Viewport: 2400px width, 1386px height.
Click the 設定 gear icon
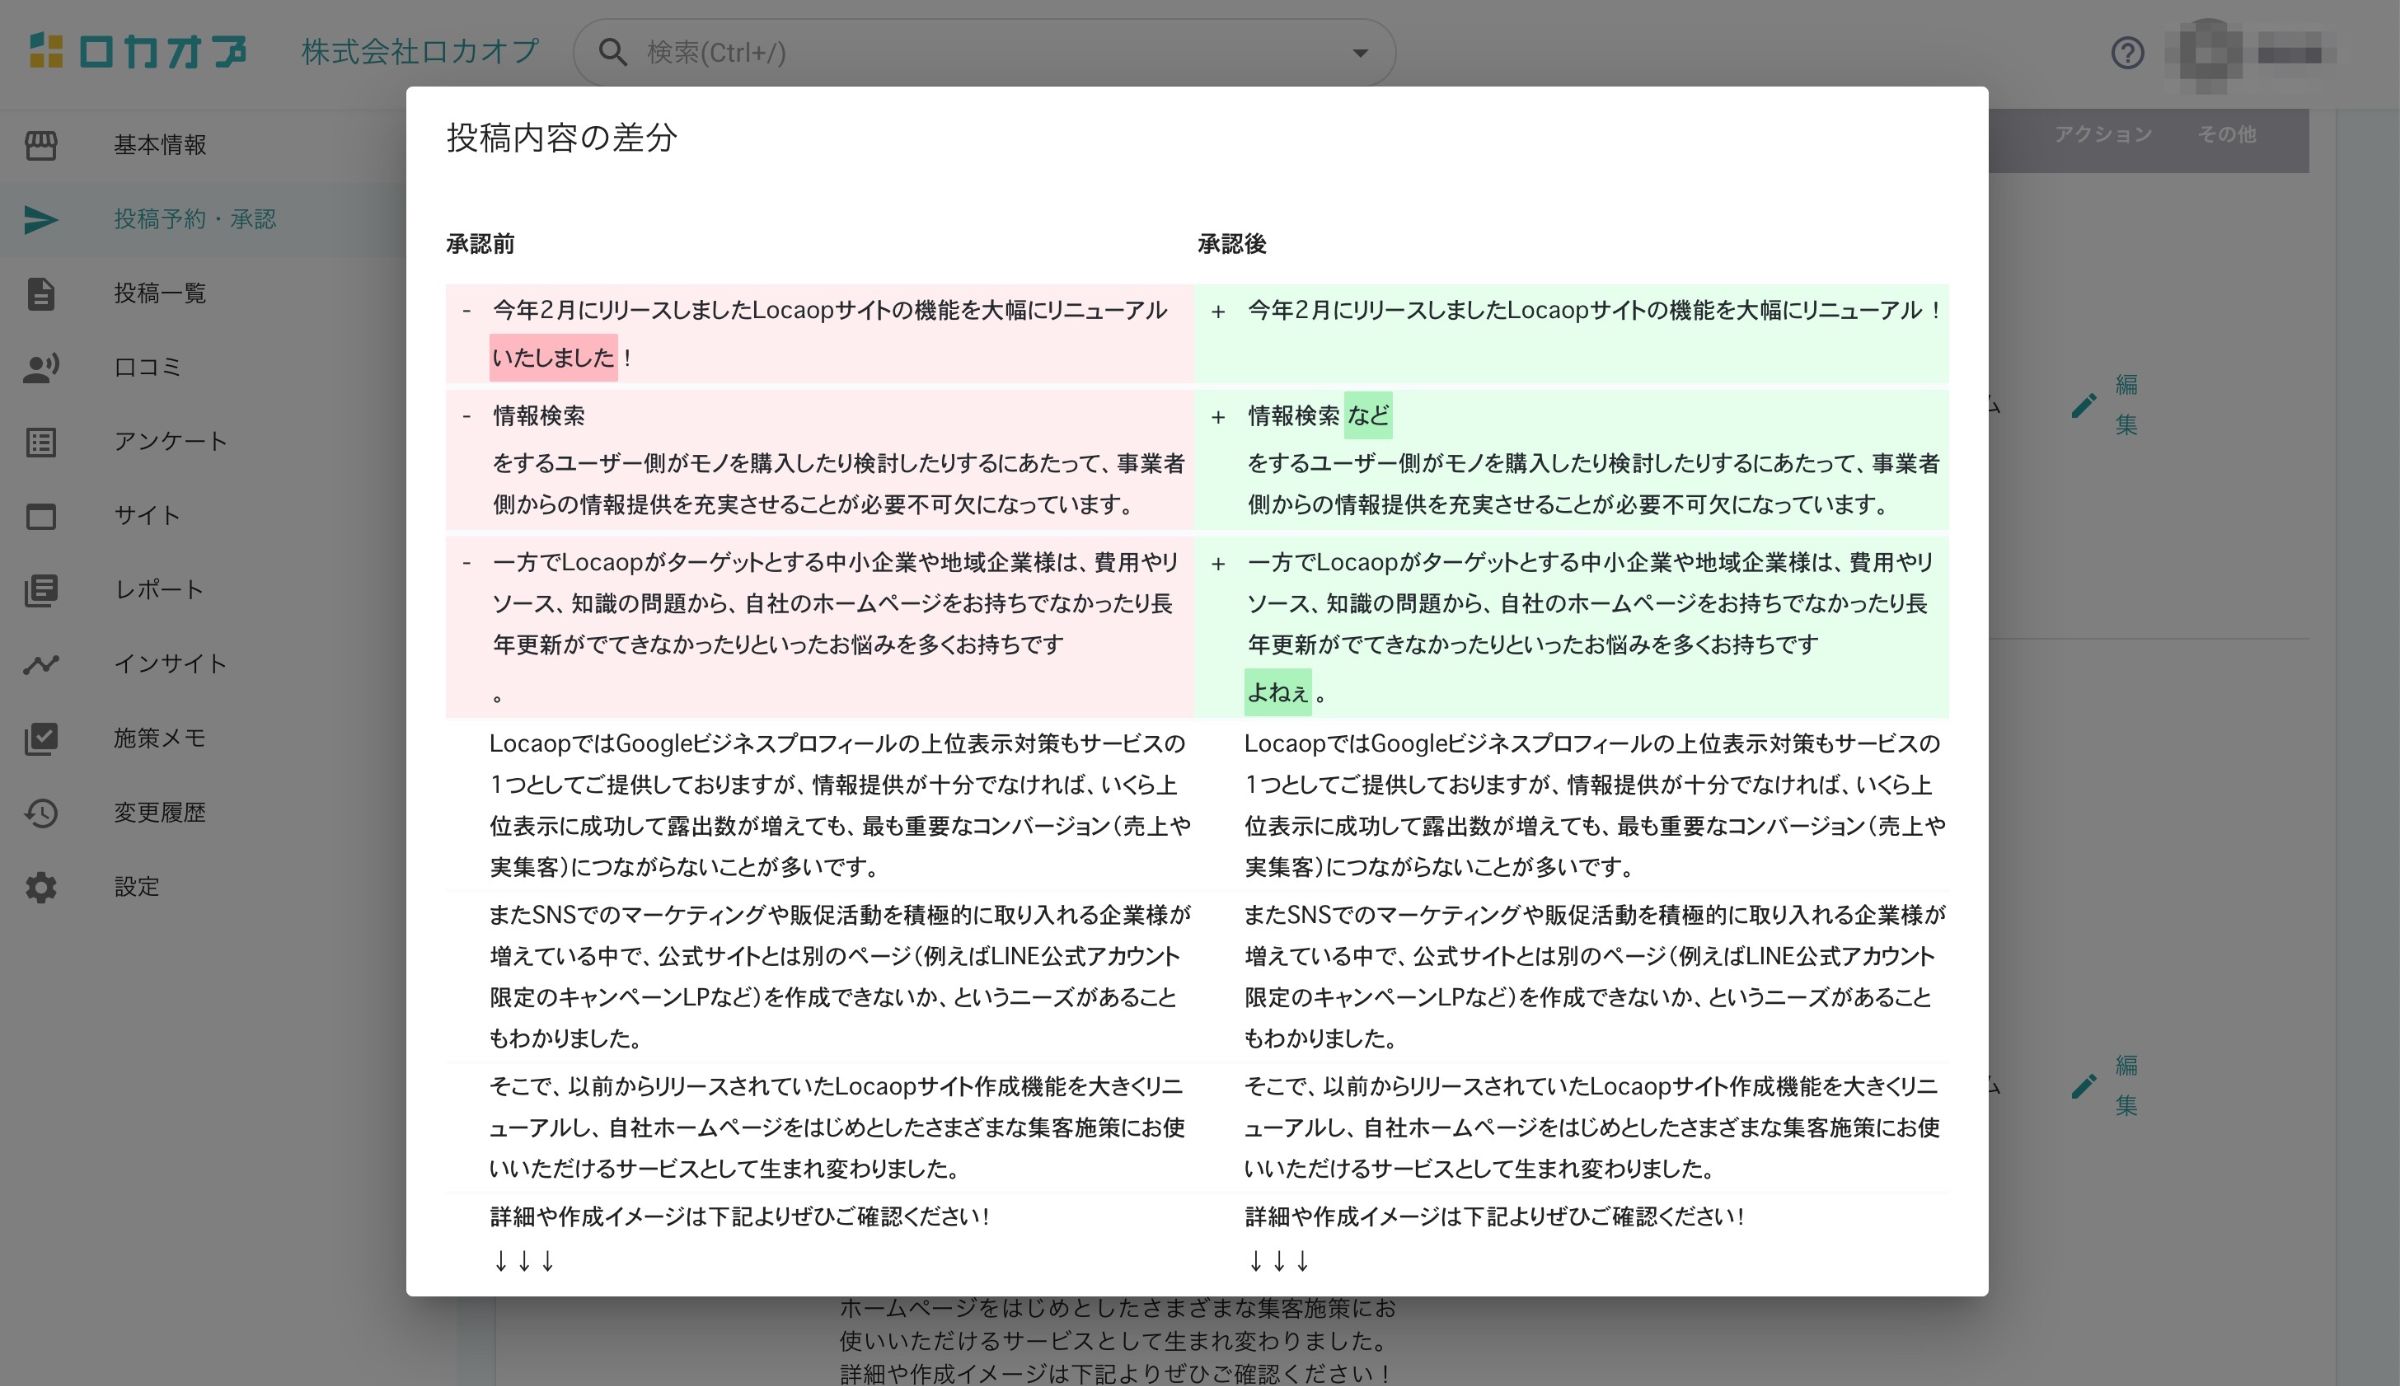click(41, 887)
